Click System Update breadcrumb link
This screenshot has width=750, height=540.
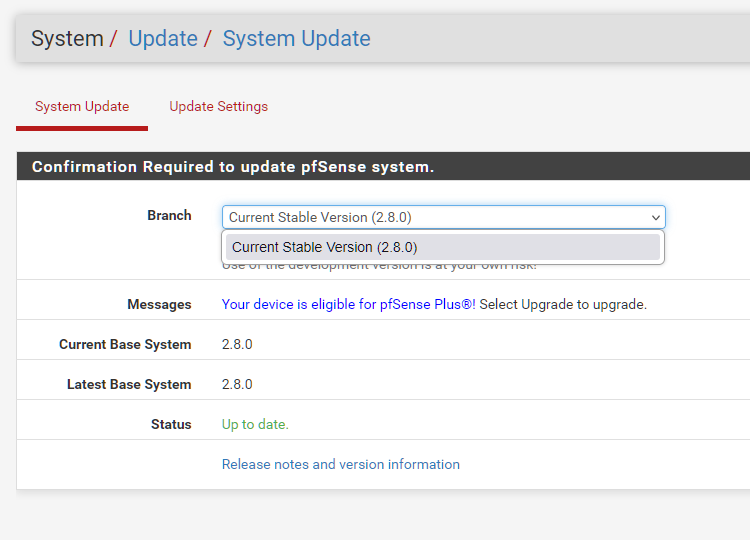point(297,38)
